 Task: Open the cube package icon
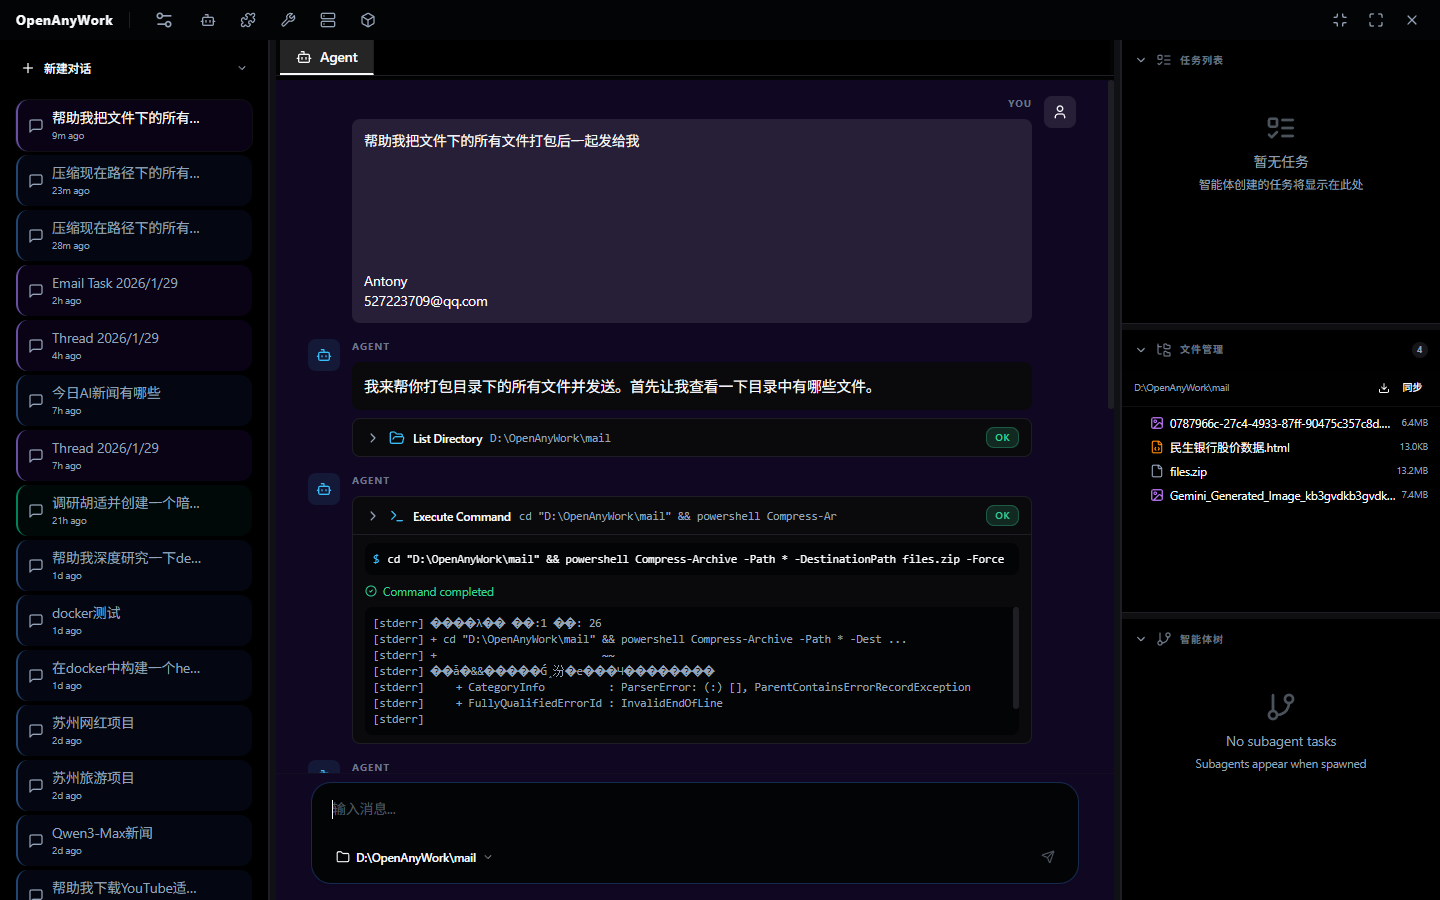click(x=367, y=19)
